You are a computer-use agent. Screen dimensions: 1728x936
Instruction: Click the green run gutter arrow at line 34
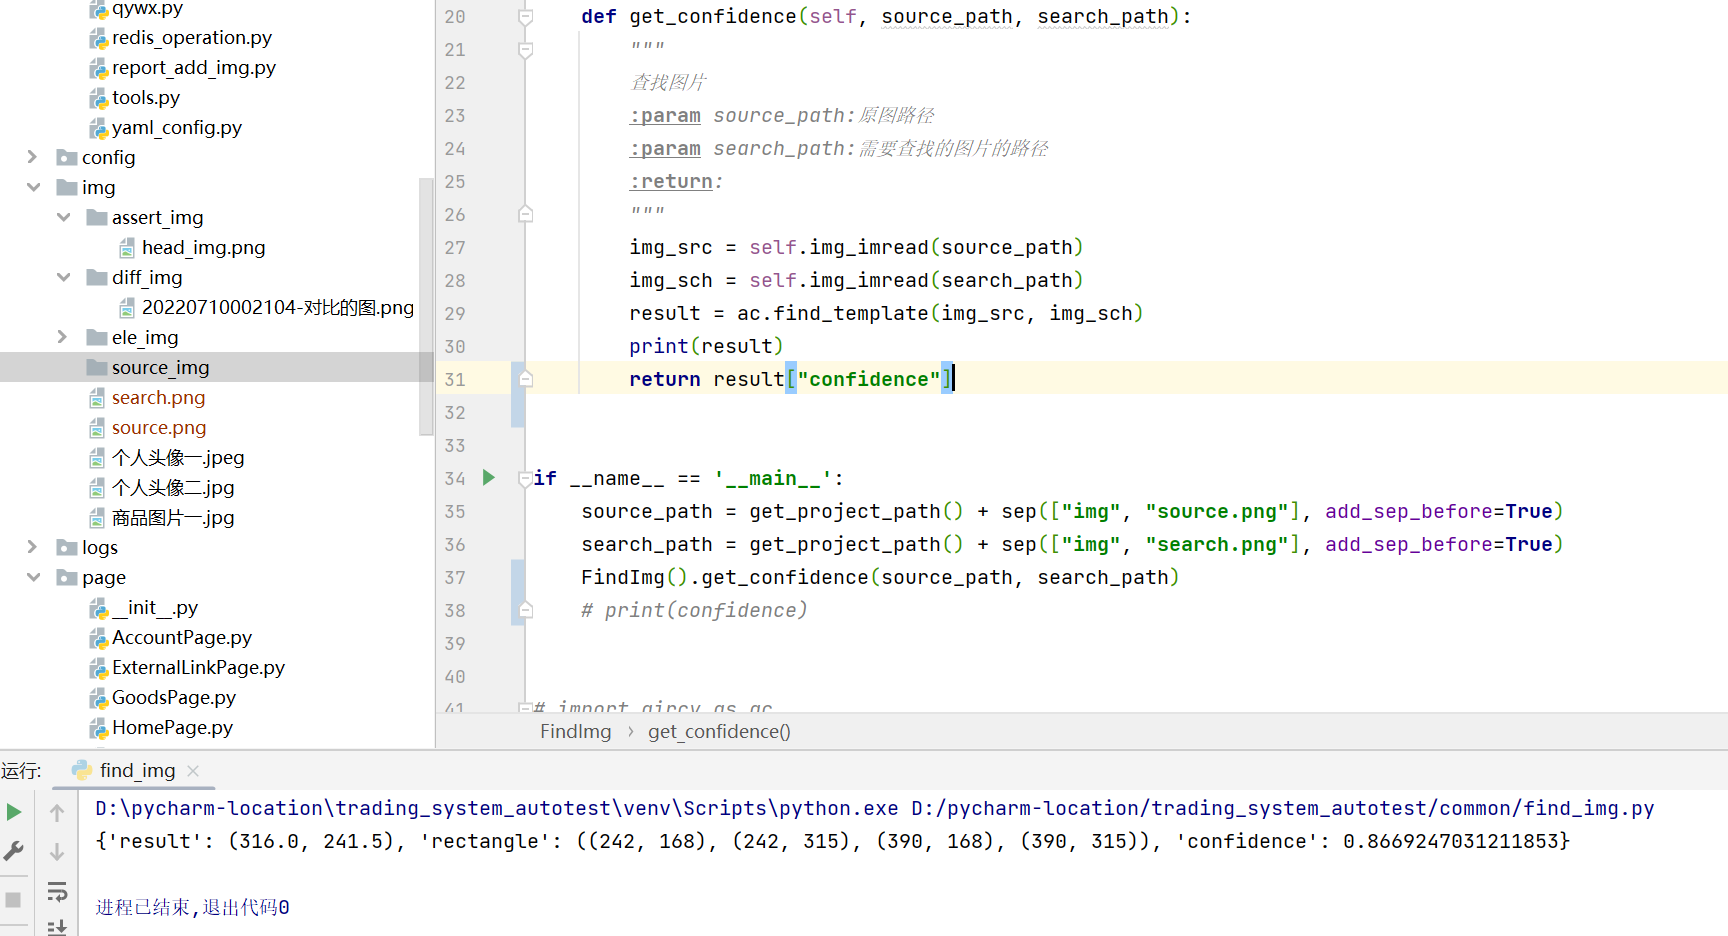tap(489, 477)
